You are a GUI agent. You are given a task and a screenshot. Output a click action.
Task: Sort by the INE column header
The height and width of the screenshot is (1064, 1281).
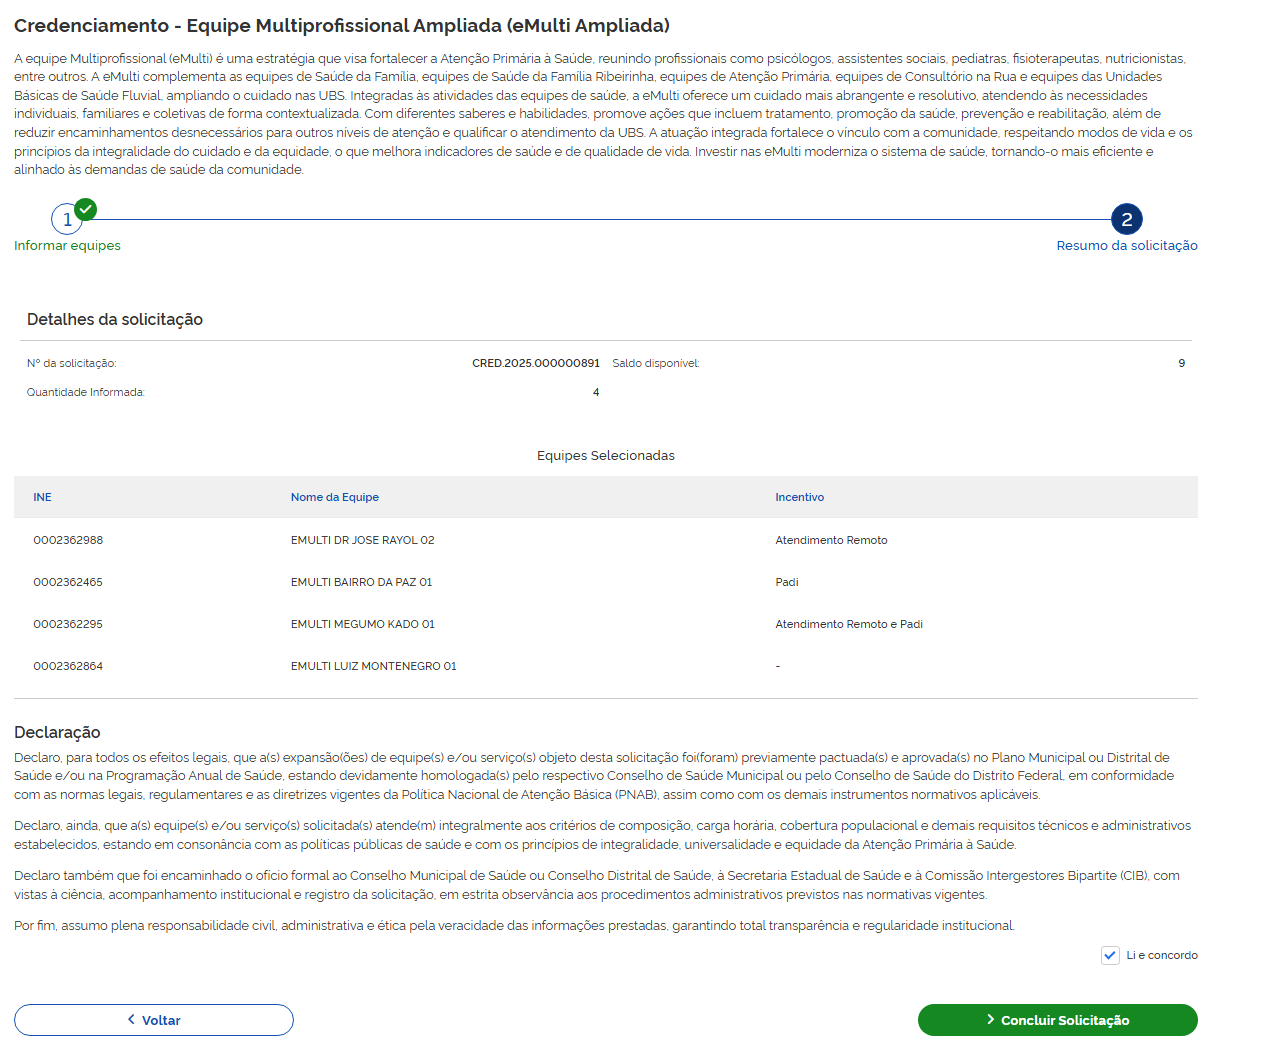click(42, 497)
